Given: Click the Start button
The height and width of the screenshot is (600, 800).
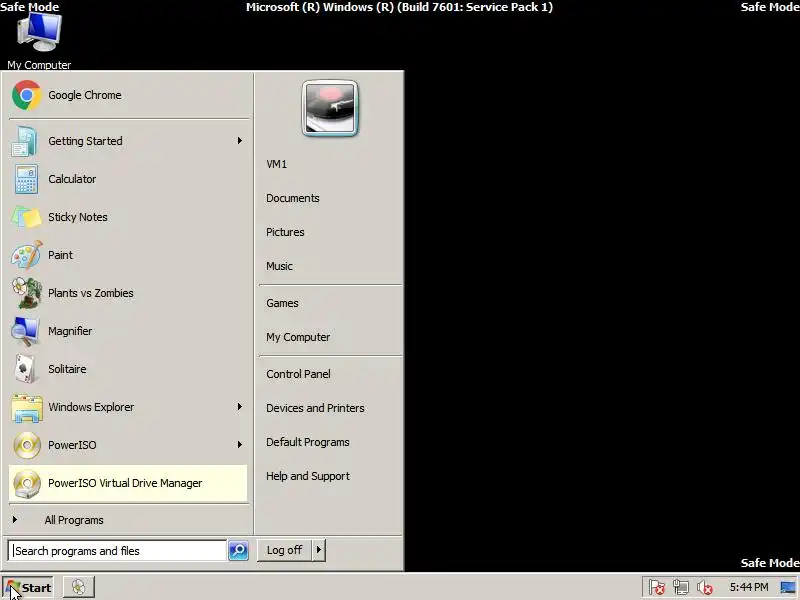Looking at the screenshot, I should tap(28, 587).
